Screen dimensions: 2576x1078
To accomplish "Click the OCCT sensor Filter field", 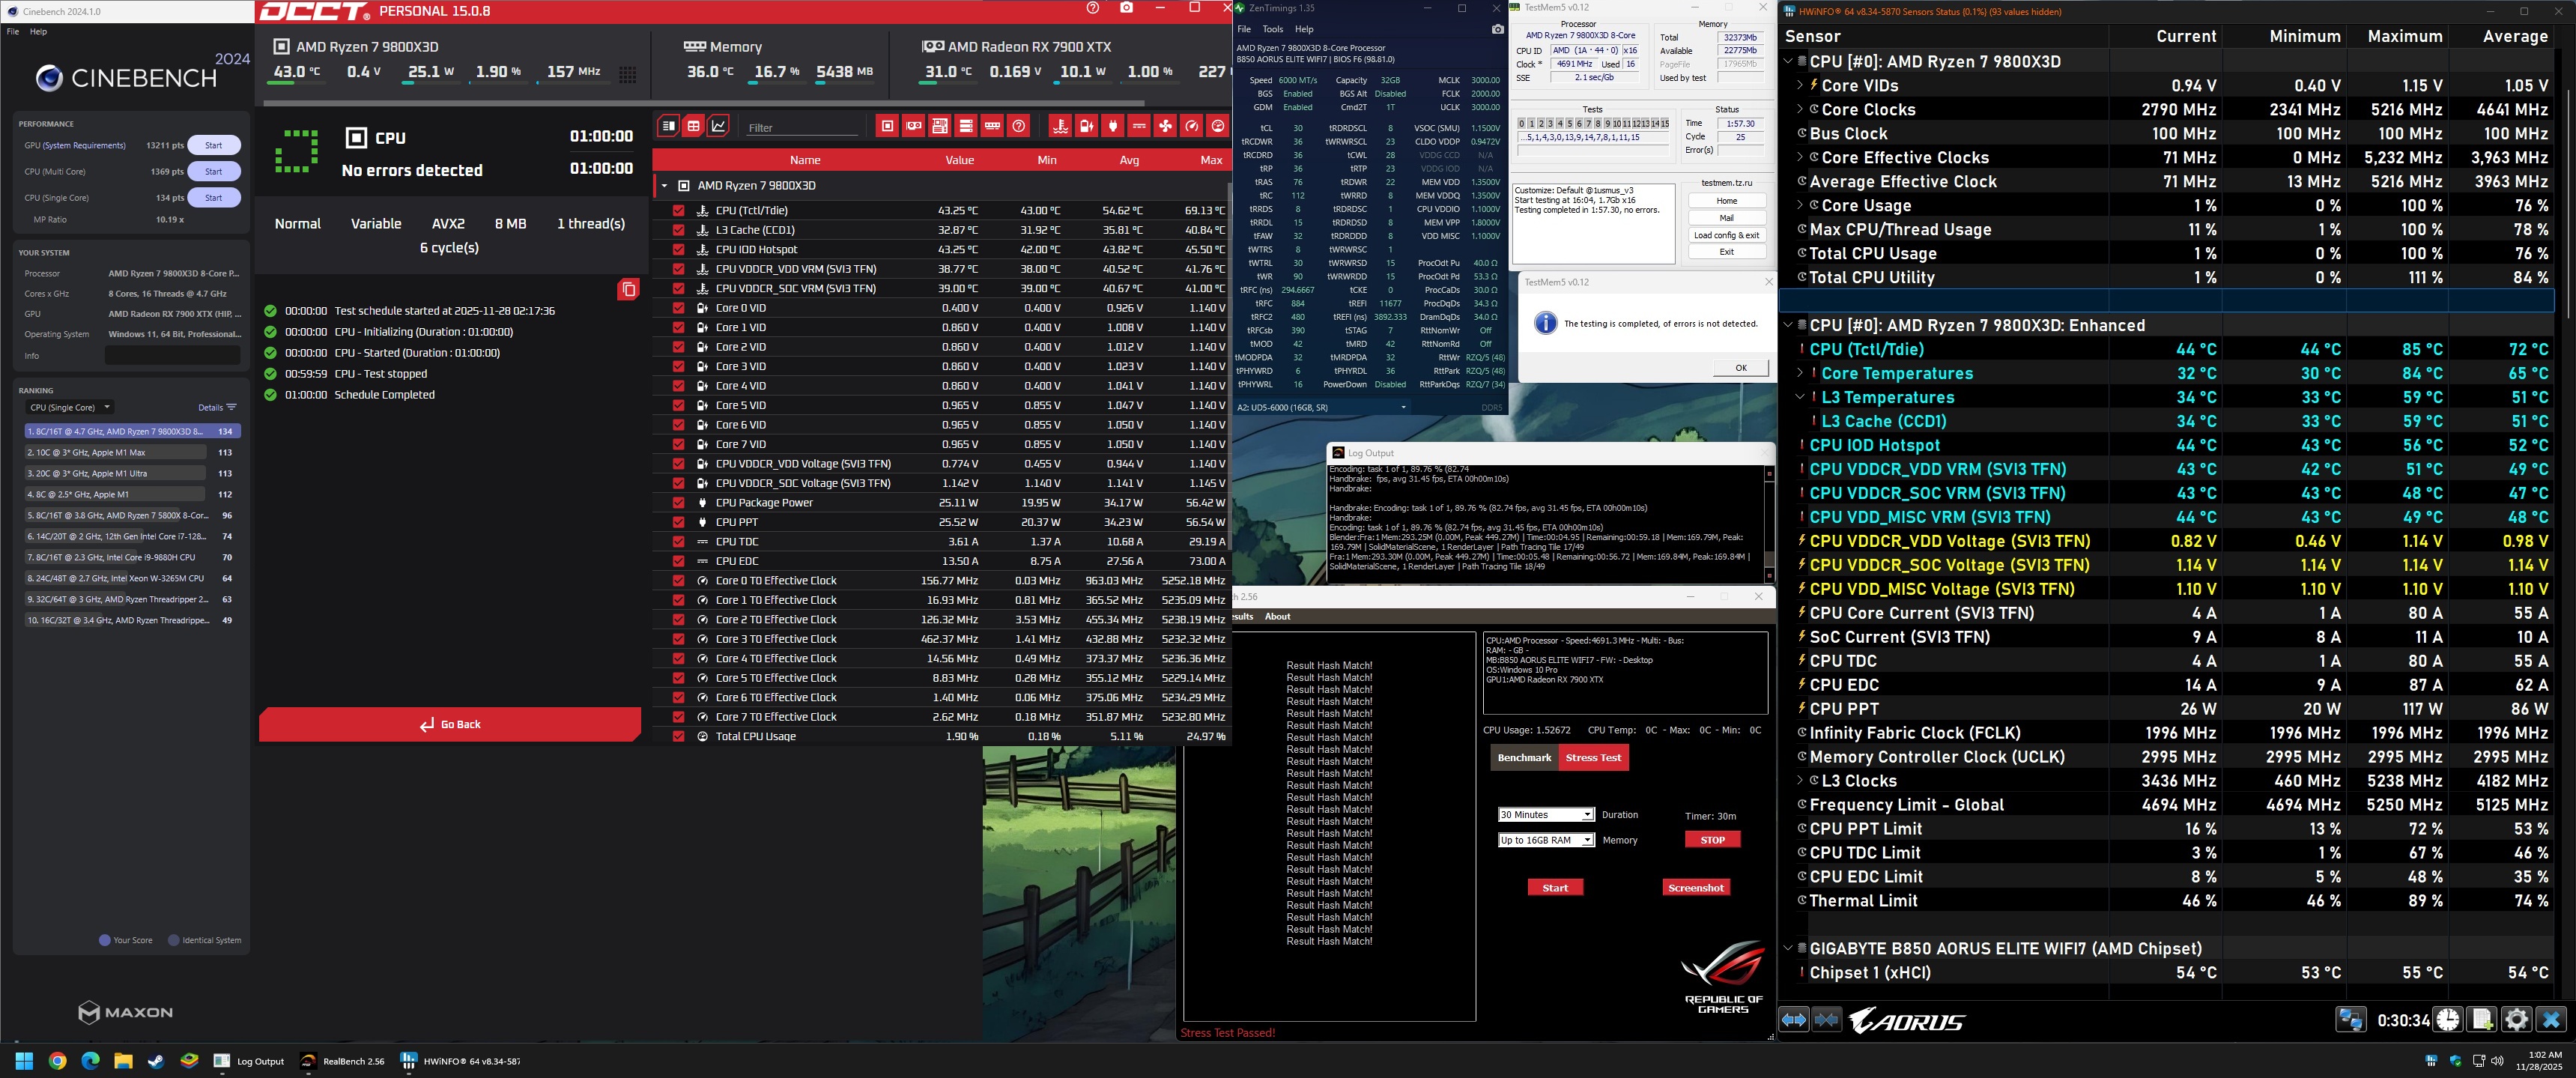I will pyautogui.click(x=801, y=128).
